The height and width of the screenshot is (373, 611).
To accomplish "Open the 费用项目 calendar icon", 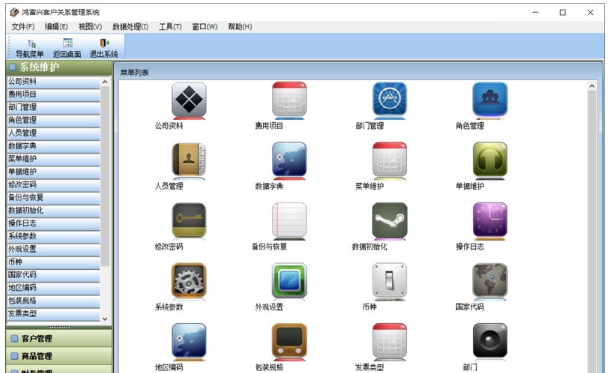I will point(289,99).
